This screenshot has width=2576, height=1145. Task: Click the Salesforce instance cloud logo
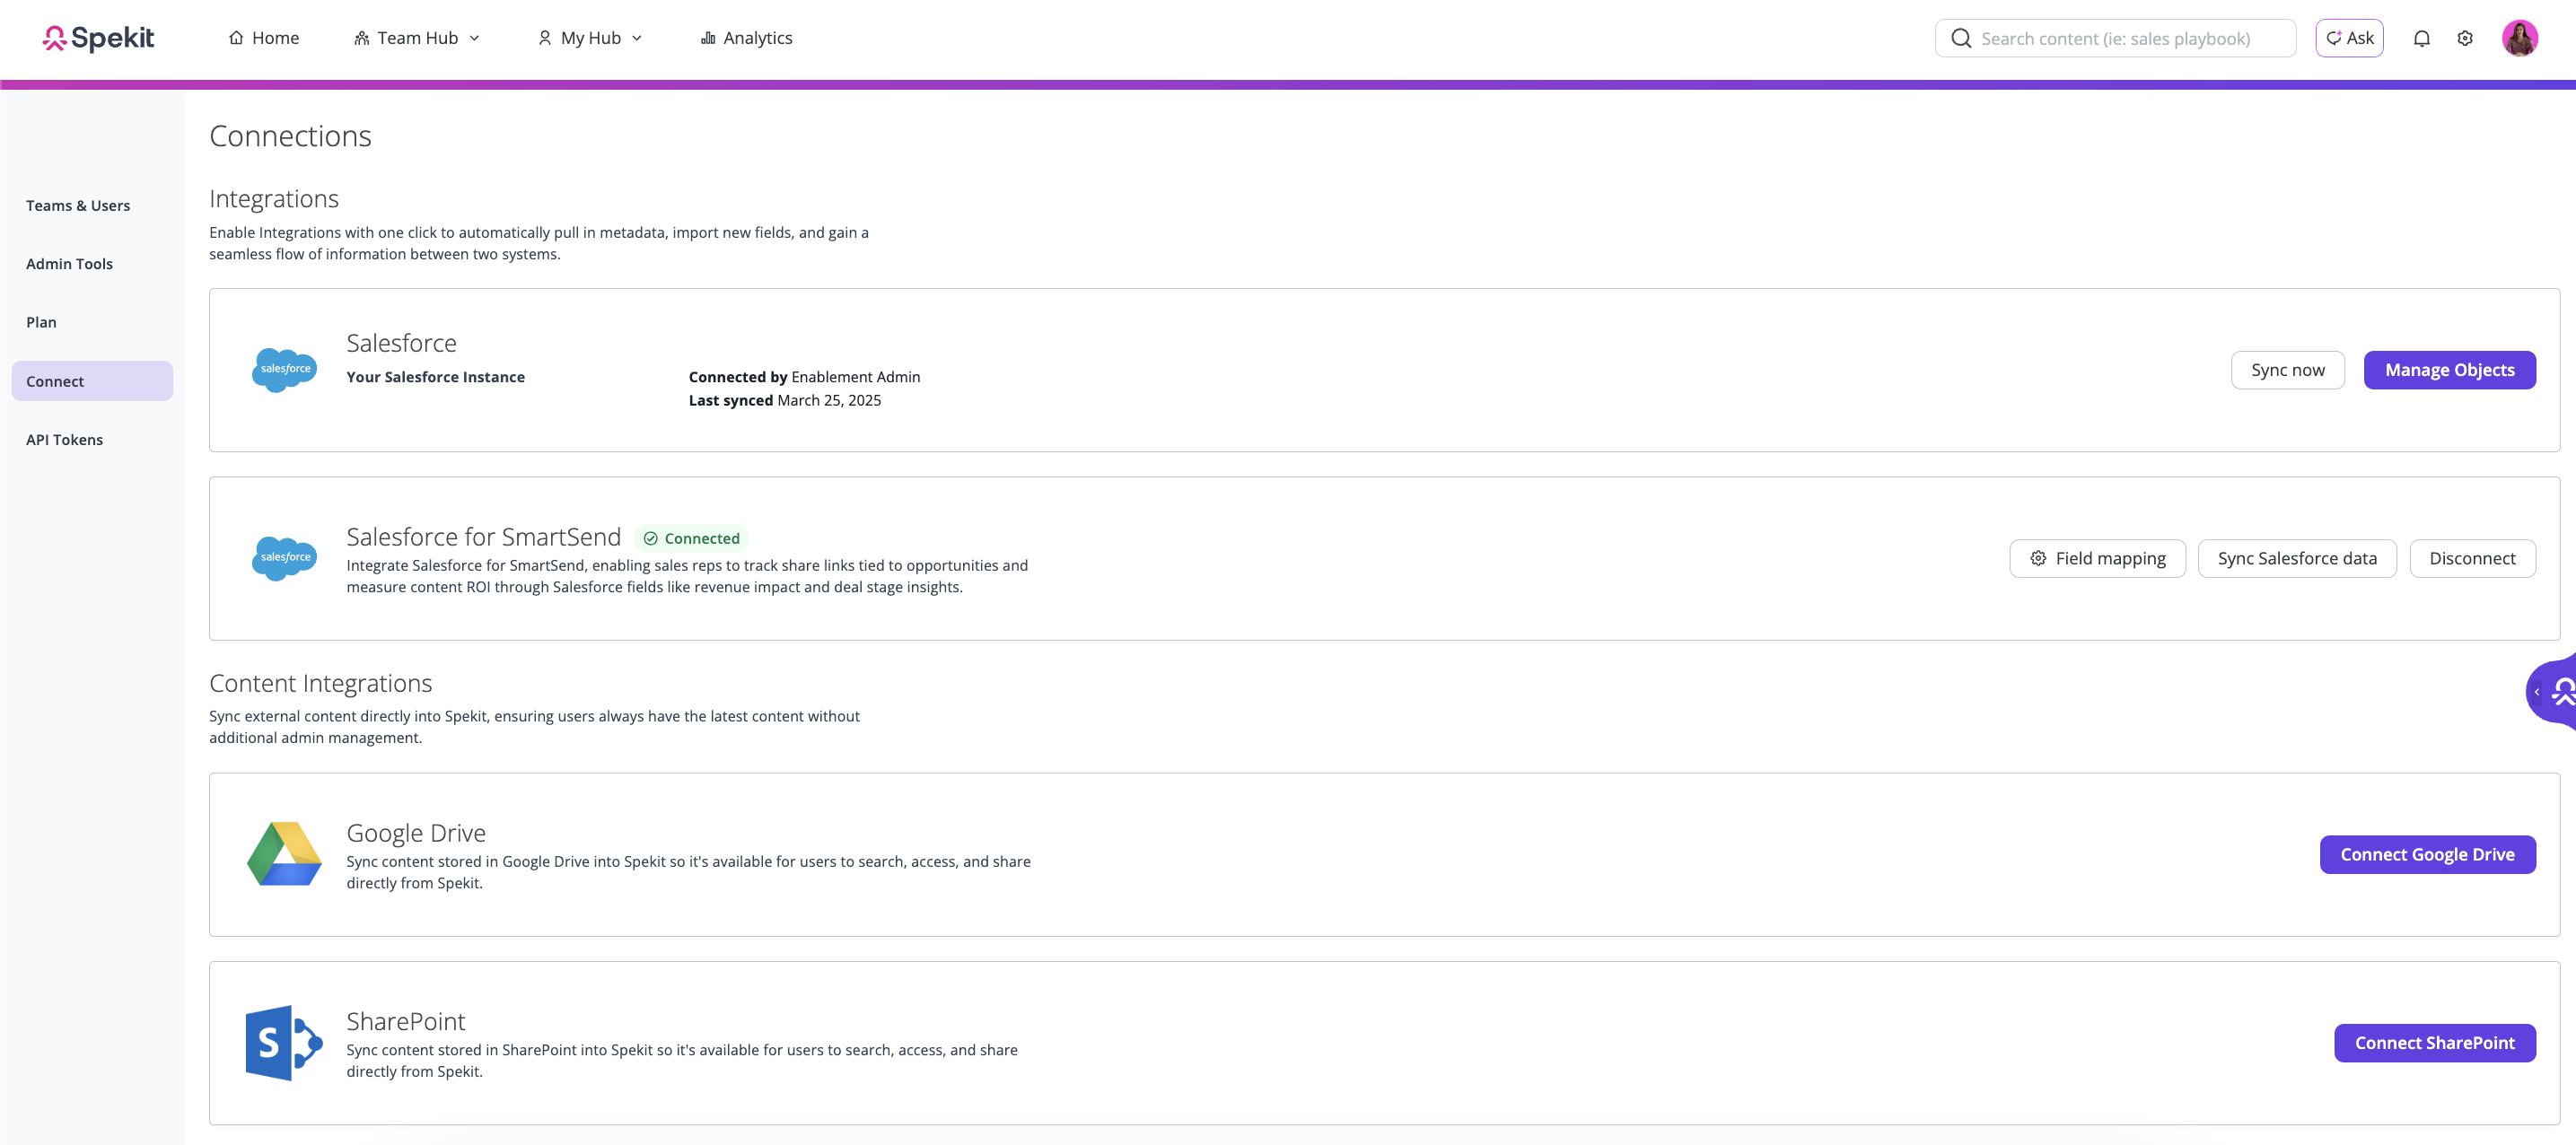point(284,370)
